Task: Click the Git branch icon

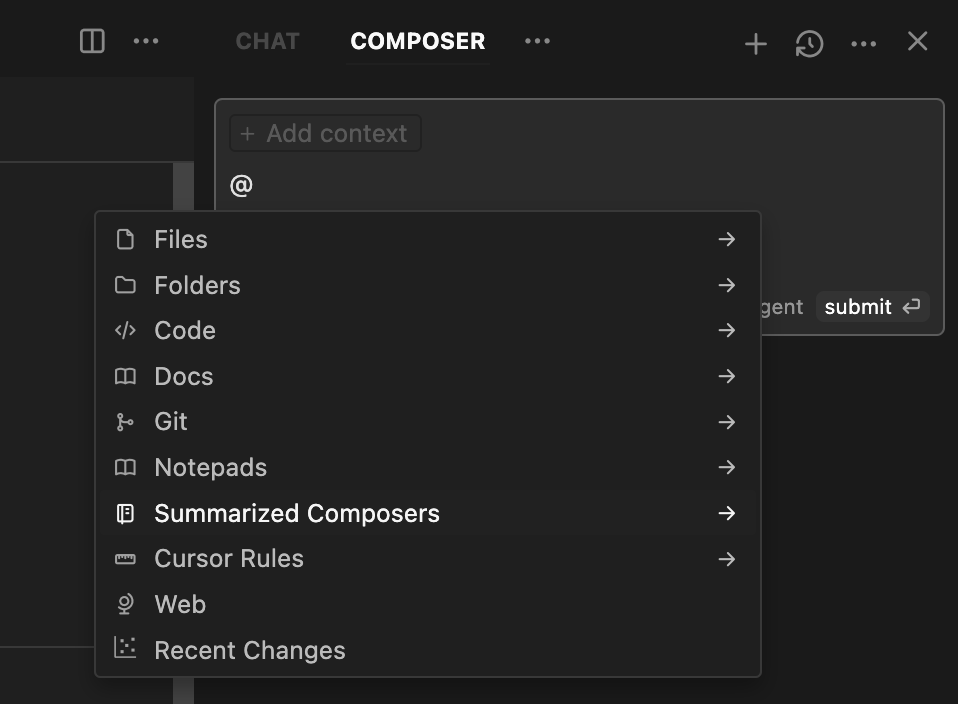Action: point(125,422)
